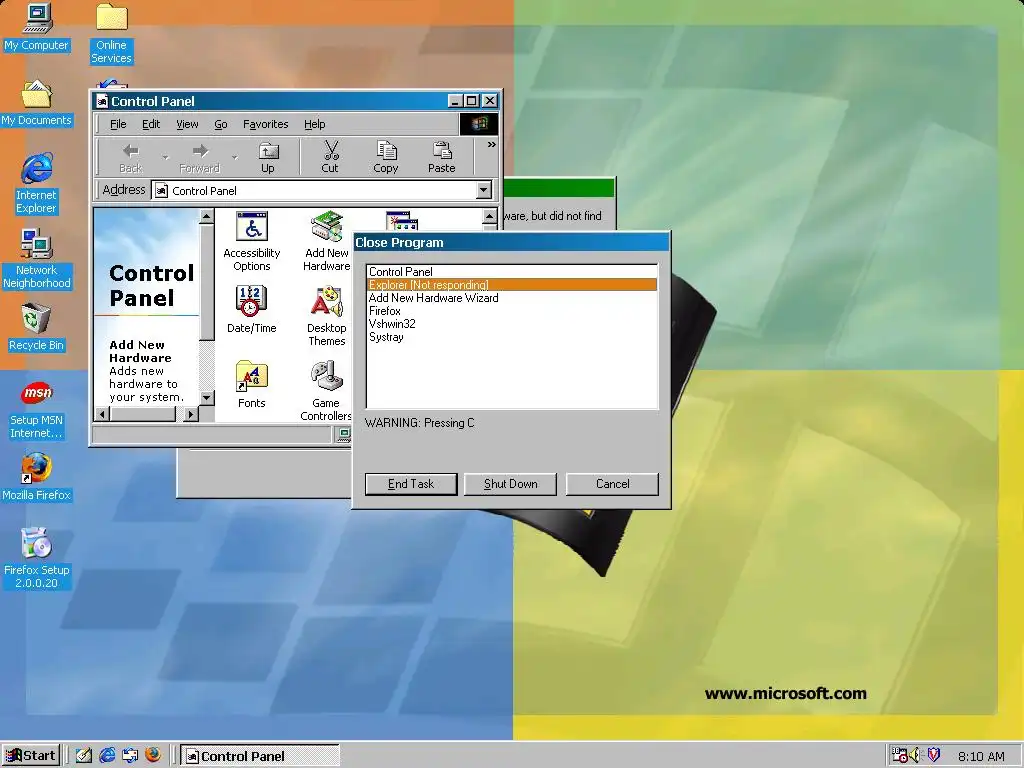Click in the Control Panel address field
The width and height of the screenshot is (1024, 768).
coord(314,191)
